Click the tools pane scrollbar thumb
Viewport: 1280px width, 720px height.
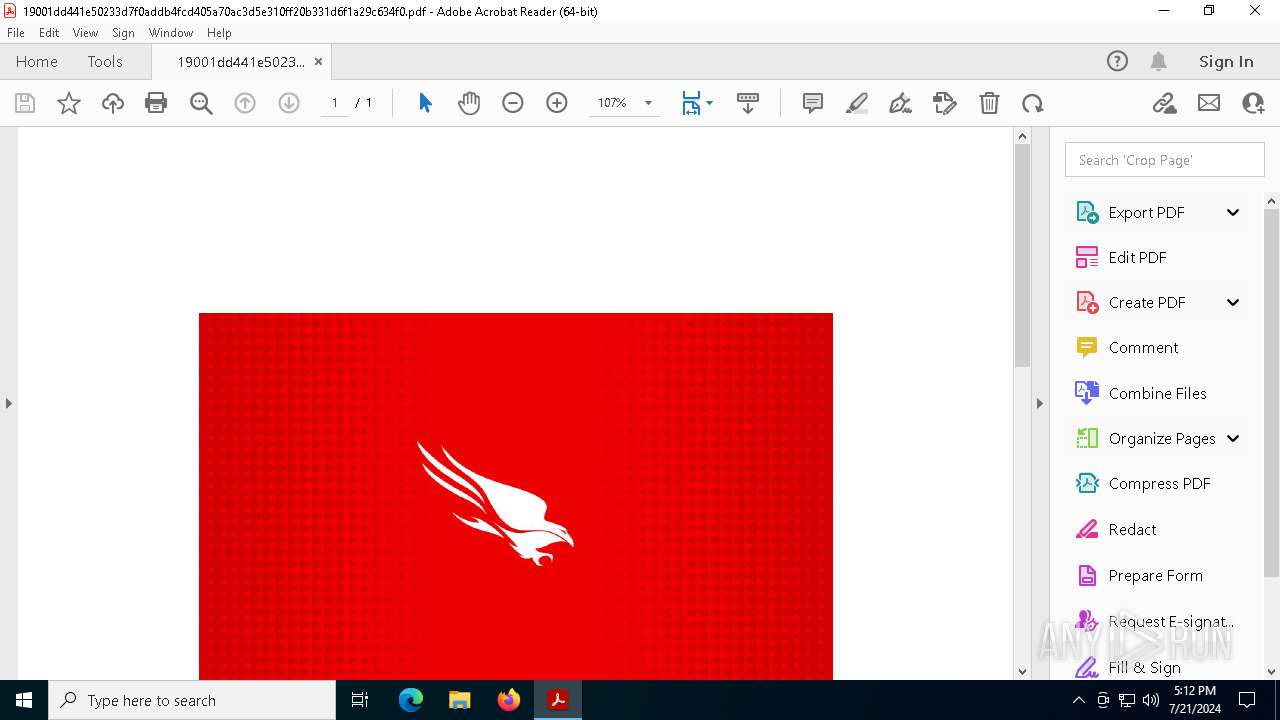coord(1272,392)
